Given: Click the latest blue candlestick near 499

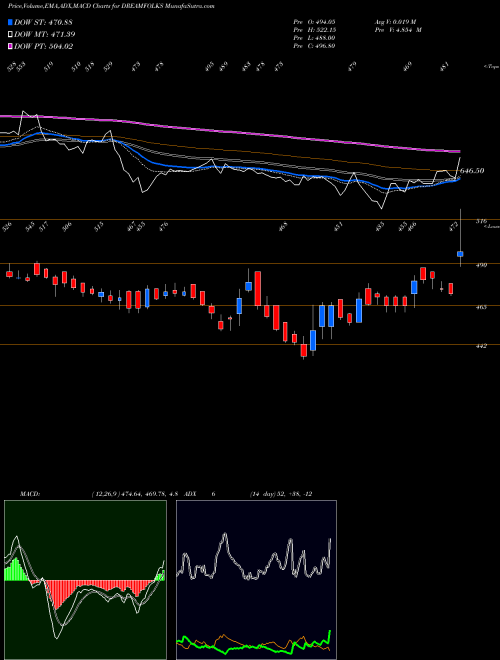Looking at the screenshot, I should 460,254.
